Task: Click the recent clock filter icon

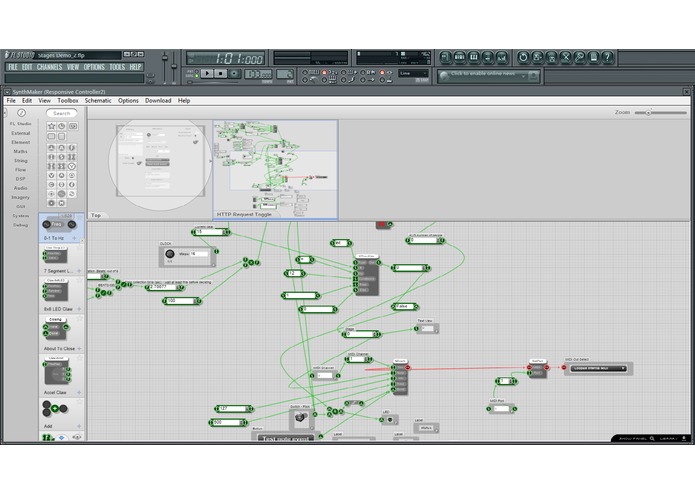Action: tap(62, 126)
